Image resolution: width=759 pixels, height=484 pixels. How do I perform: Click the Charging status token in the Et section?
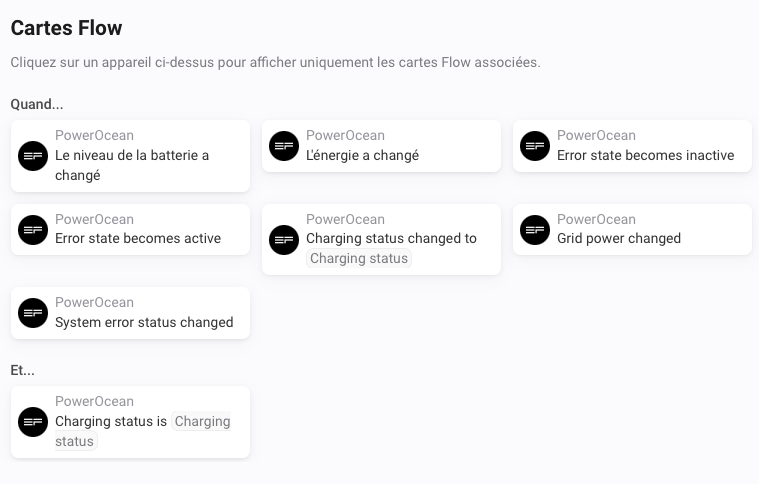(202, 422)
